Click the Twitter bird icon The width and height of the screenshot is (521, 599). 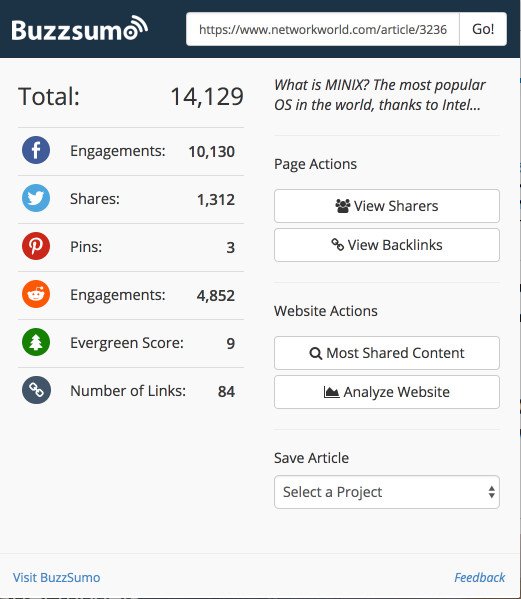click(x=36, y=198)
